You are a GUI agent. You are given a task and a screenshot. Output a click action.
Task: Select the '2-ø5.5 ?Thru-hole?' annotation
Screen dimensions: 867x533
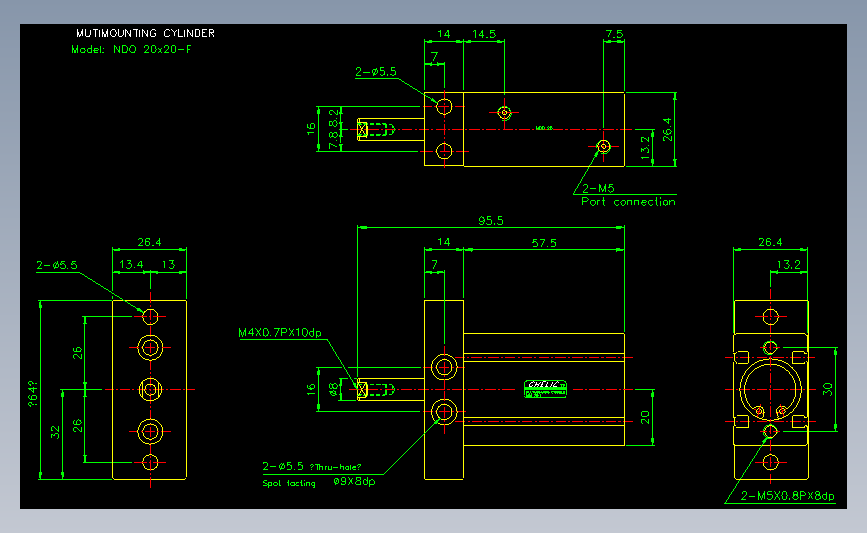tap(312, 467)
